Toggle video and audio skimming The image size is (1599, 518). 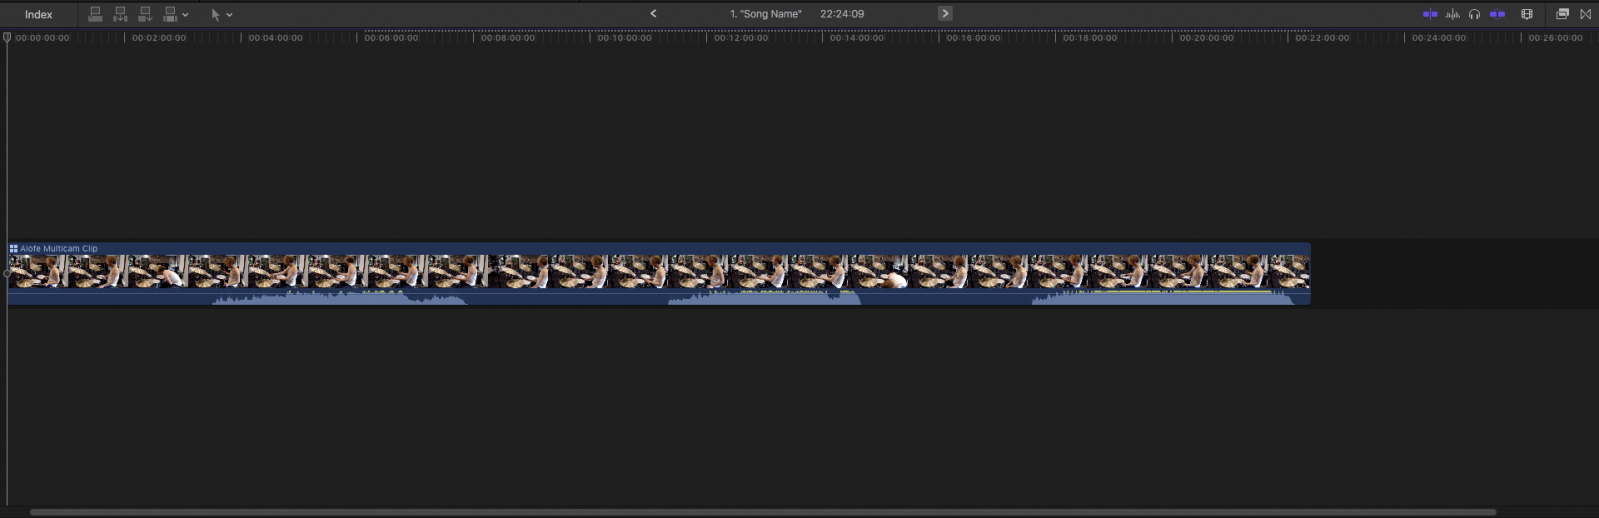tap(1430, 14)
